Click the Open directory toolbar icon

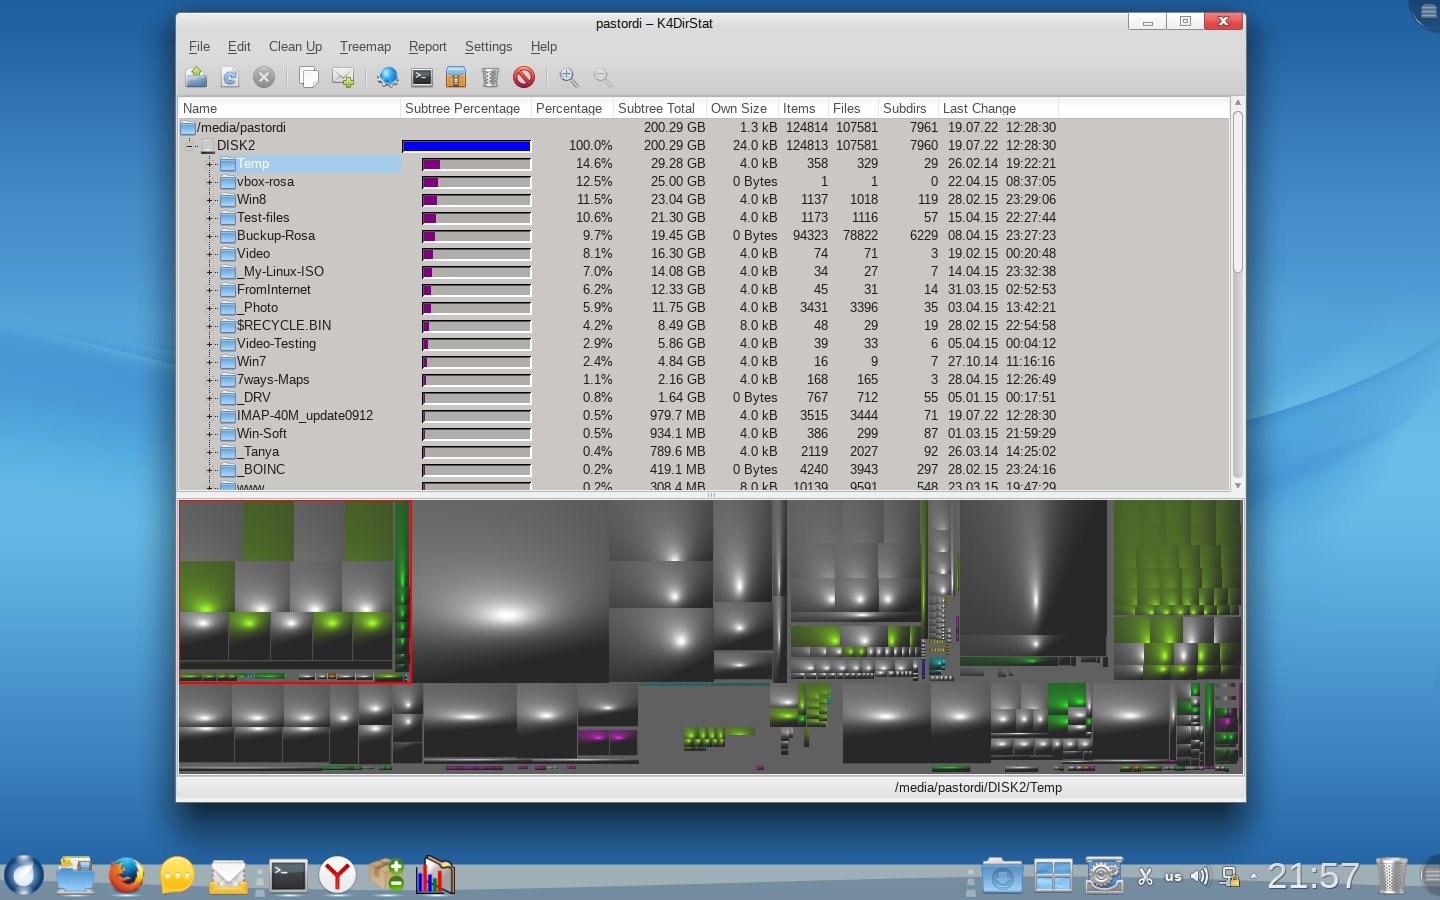196,77
